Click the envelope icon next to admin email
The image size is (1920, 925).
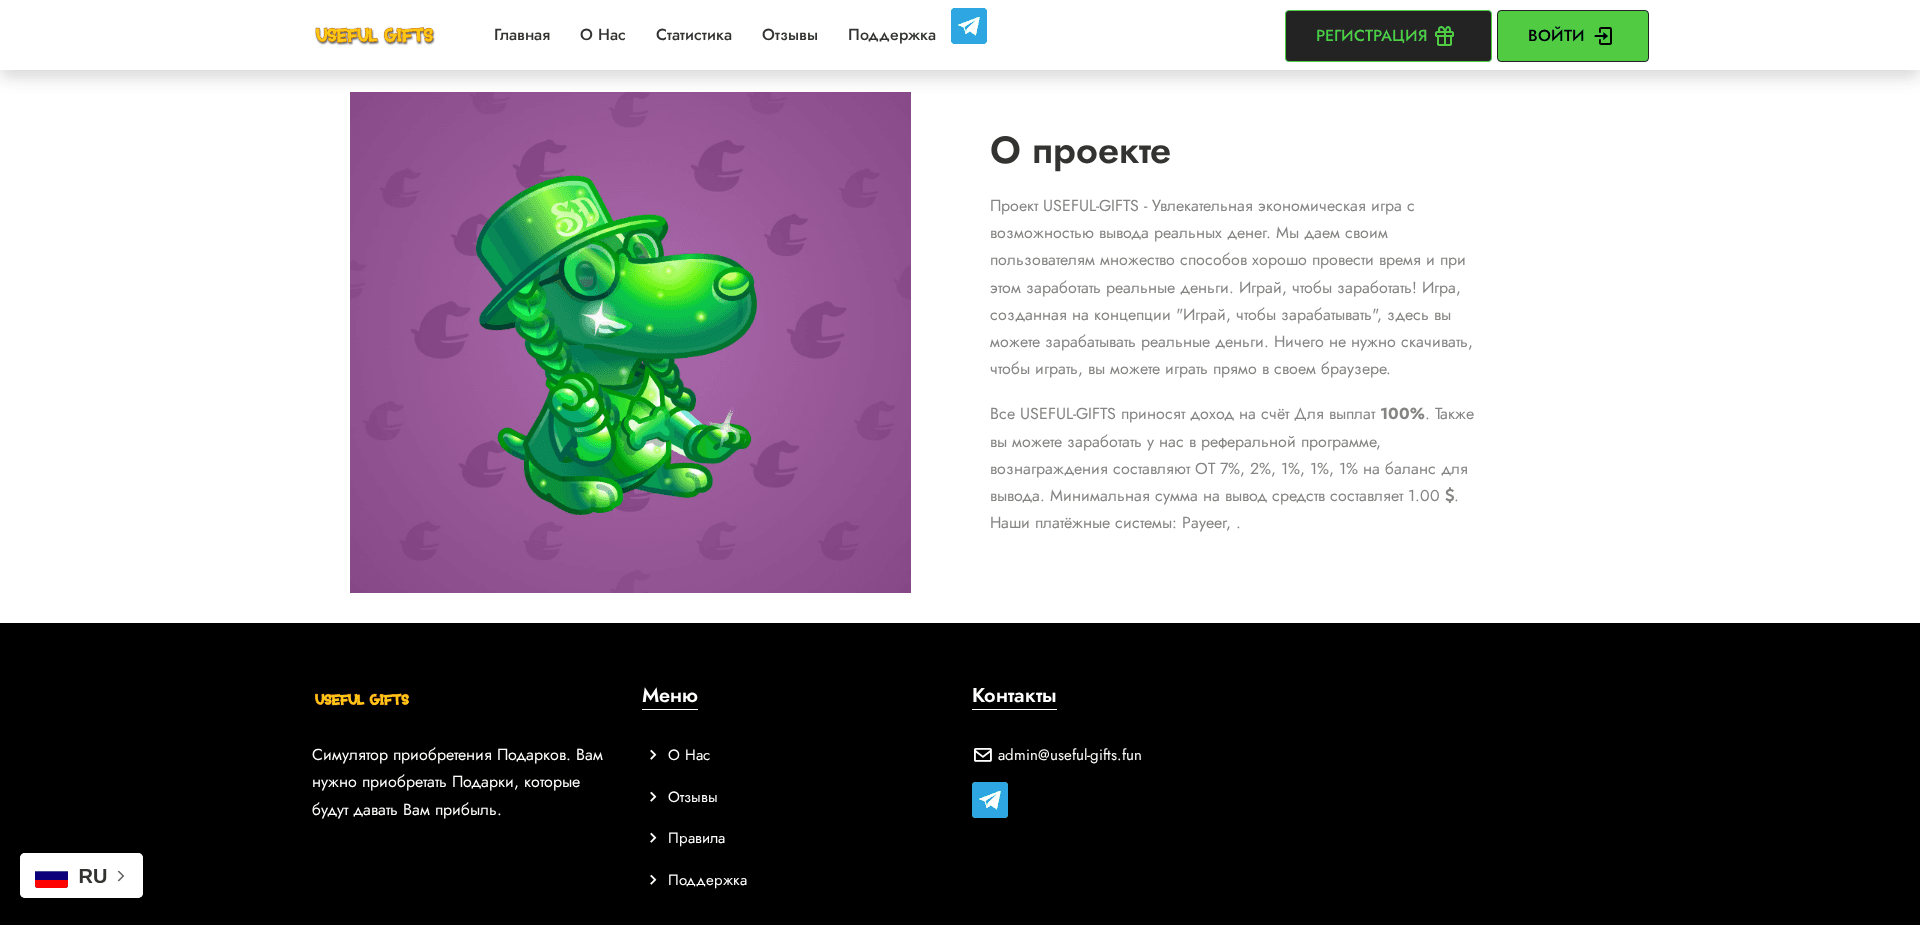pyautogui.click(x=982, y=755)
